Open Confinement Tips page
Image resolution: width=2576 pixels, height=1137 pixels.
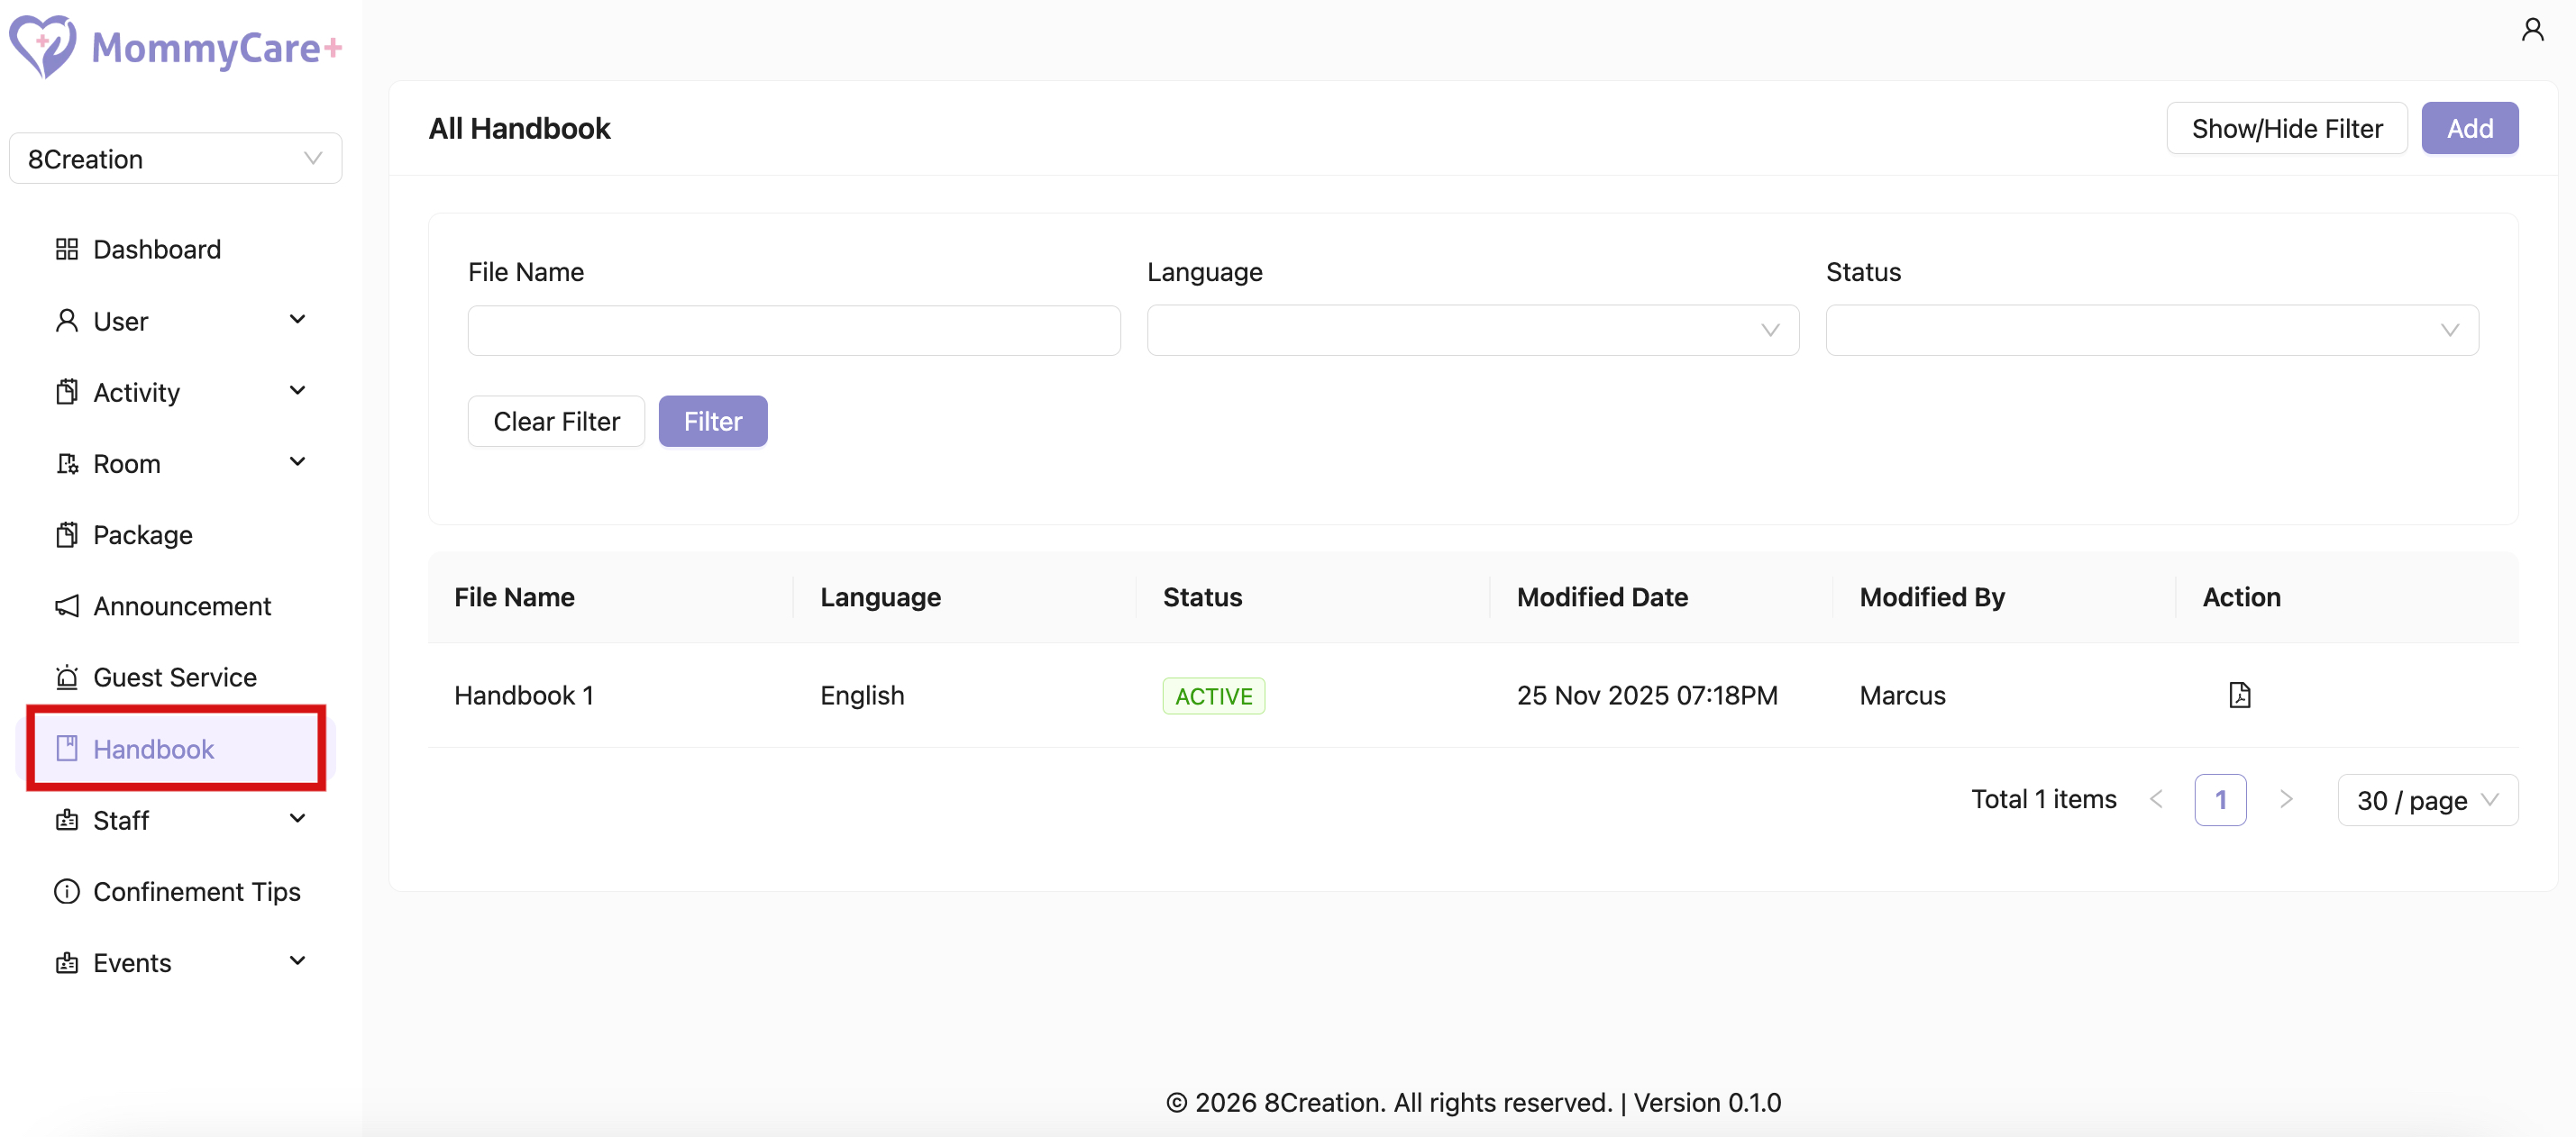tap(196, 891)
